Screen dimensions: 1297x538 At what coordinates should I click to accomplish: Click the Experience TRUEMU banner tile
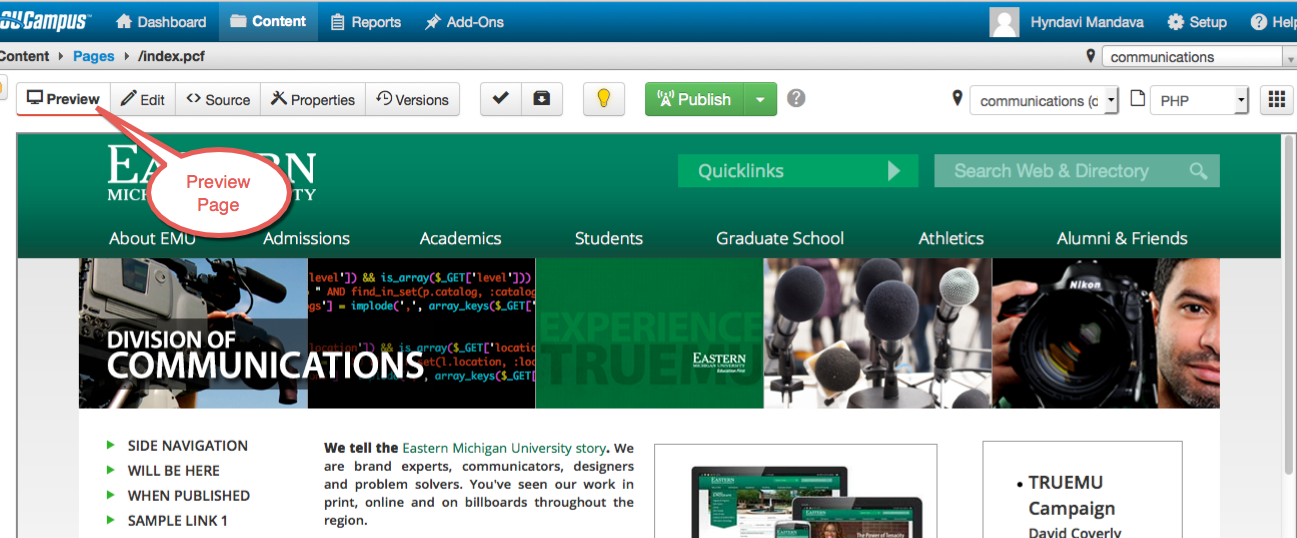[649, 333]
